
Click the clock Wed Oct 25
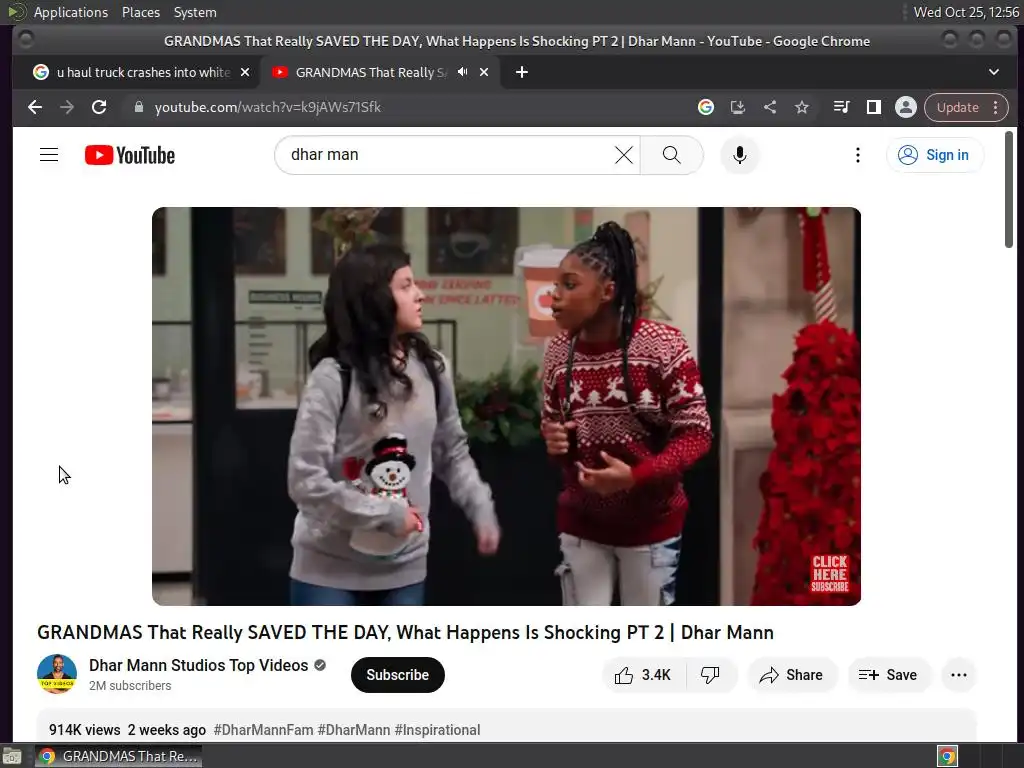pos(967,12)
